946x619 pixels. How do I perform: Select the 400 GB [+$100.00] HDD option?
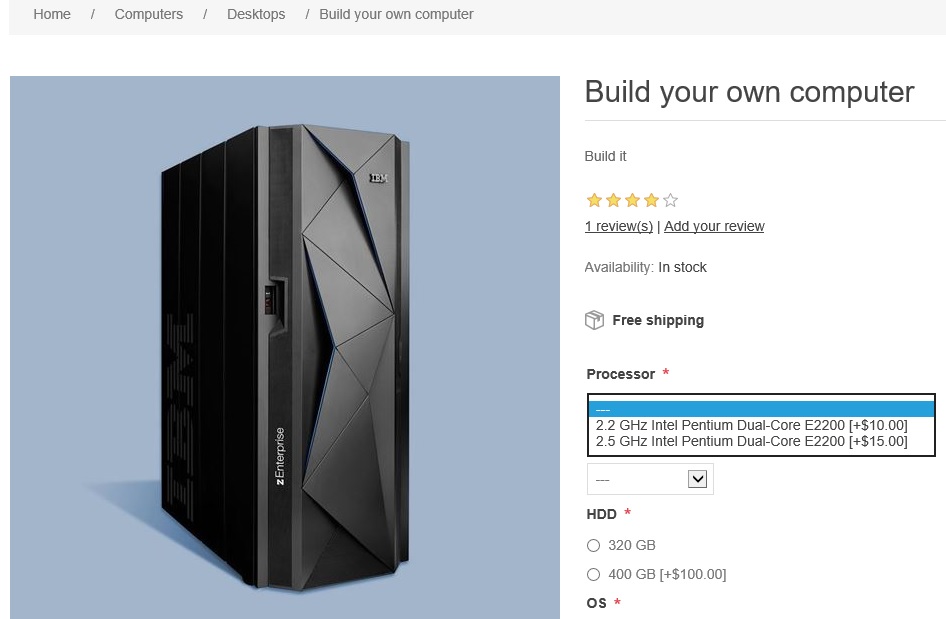click(594, 574)
